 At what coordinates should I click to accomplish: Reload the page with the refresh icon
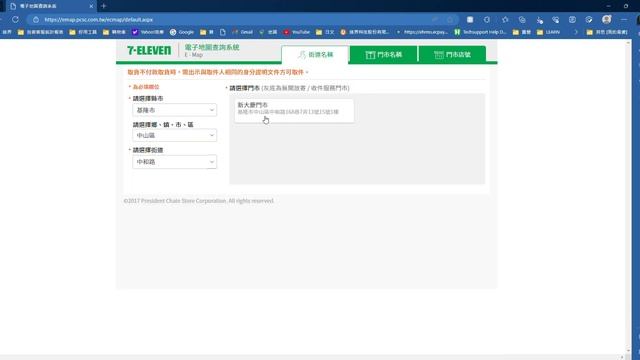pyautogui.click(x=16, y=19)
